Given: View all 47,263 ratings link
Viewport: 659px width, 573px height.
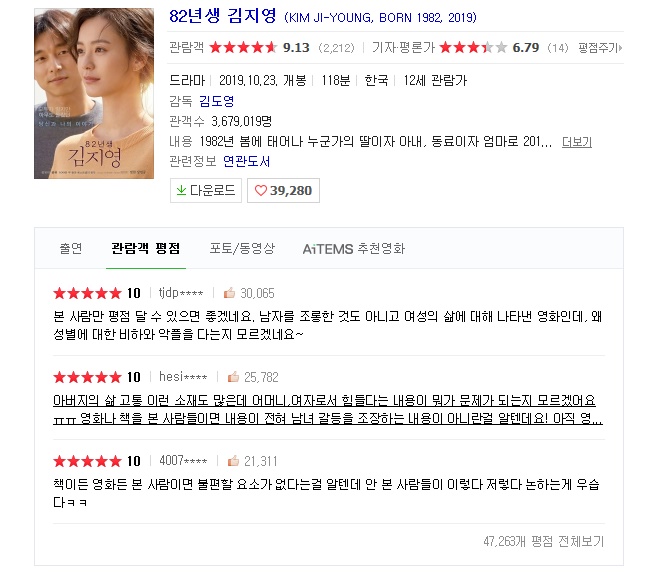Looking at the screenshot, I should click(543, 541).
